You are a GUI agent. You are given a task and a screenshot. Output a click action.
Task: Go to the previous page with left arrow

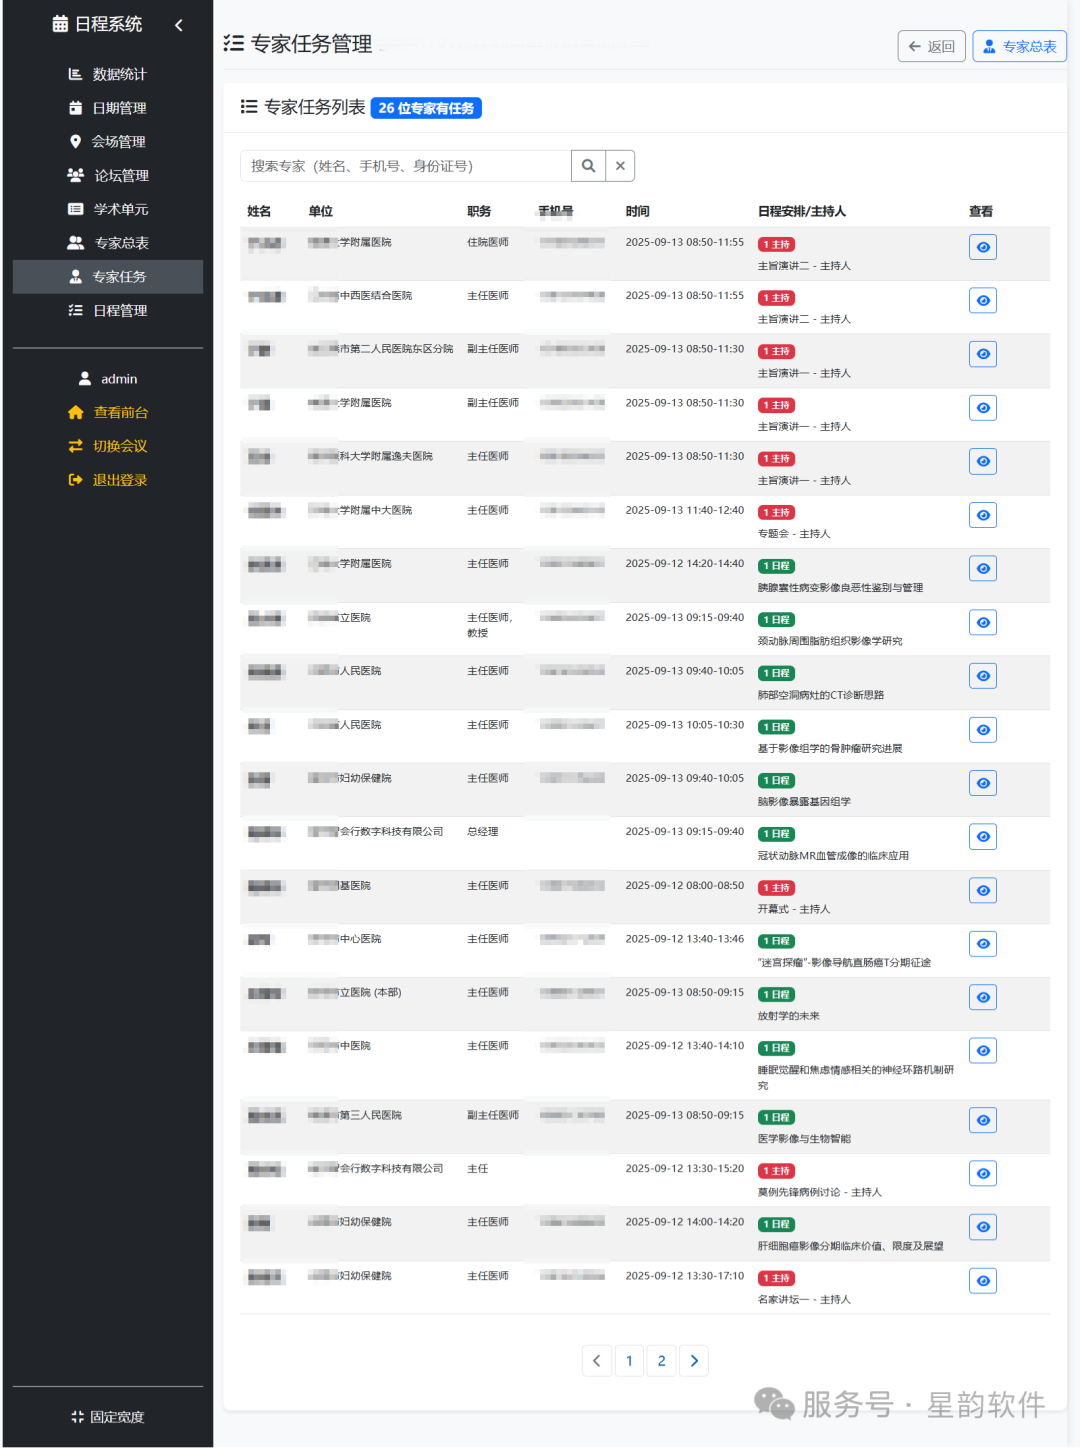[x=597, y=1361]
